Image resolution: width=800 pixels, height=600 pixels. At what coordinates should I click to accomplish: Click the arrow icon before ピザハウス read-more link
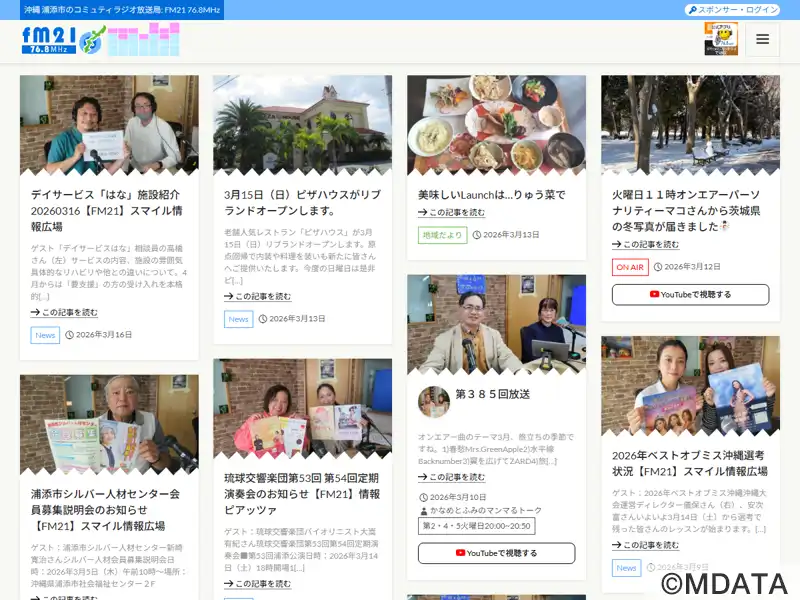click(229, 296)
